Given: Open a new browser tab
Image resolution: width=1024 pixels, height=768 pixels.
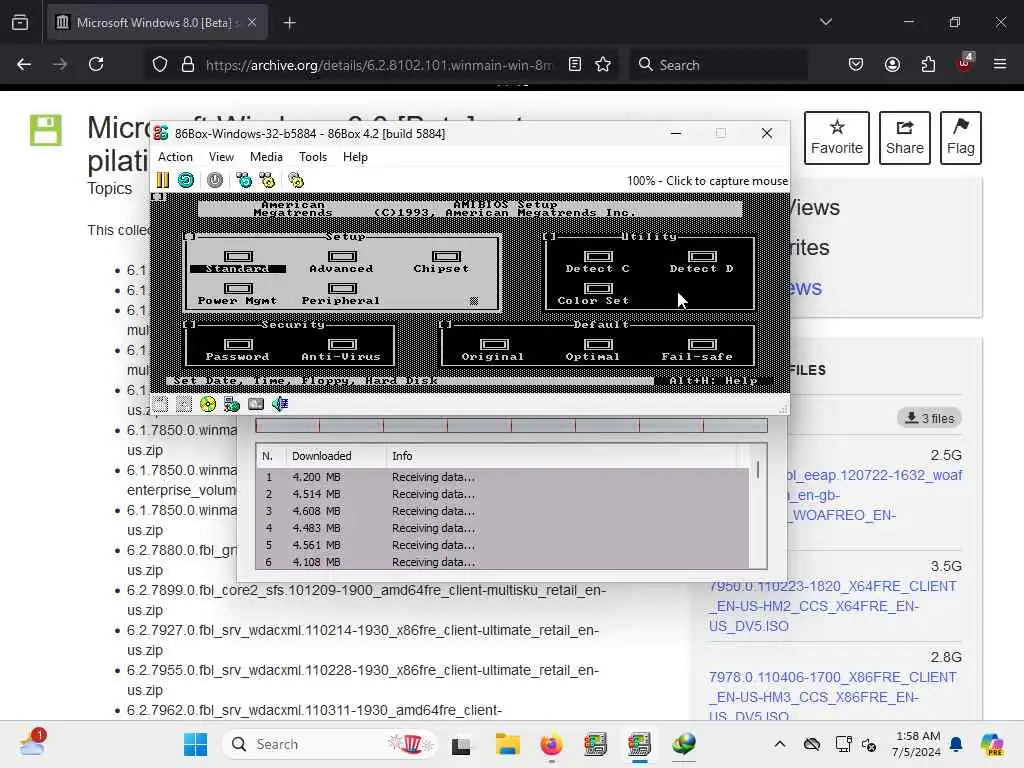Looking at the screenshot, I should click(x=289, y=23).
